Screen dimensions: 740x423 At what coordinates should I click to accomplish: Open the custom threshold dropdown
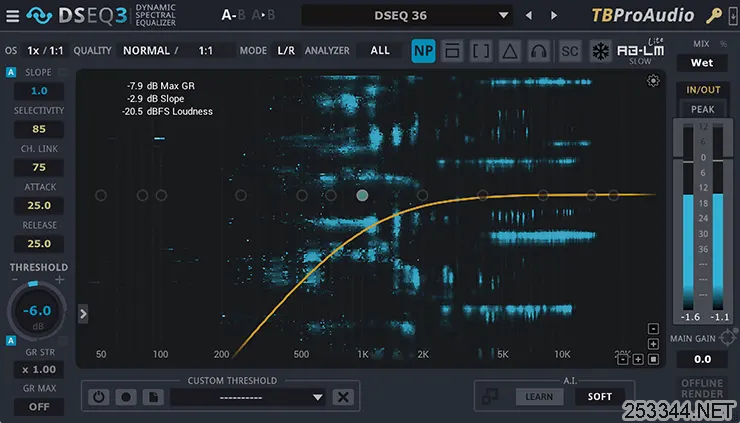pos(248,397)
